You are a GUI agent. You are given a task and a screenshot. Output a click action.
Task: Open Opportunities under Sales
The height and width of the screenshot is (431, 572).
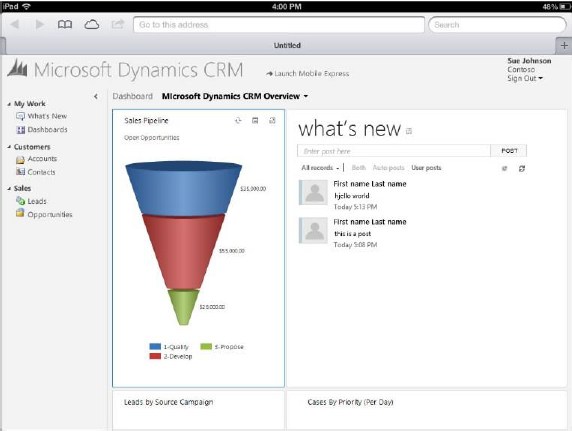pos(50,215)
